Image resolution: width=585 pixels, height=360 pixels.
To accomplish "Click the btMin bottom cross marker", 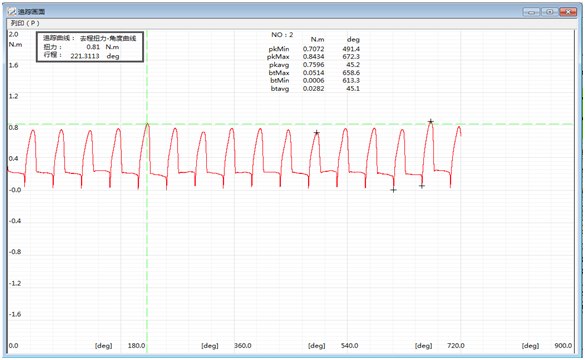I will pos(393,190).
